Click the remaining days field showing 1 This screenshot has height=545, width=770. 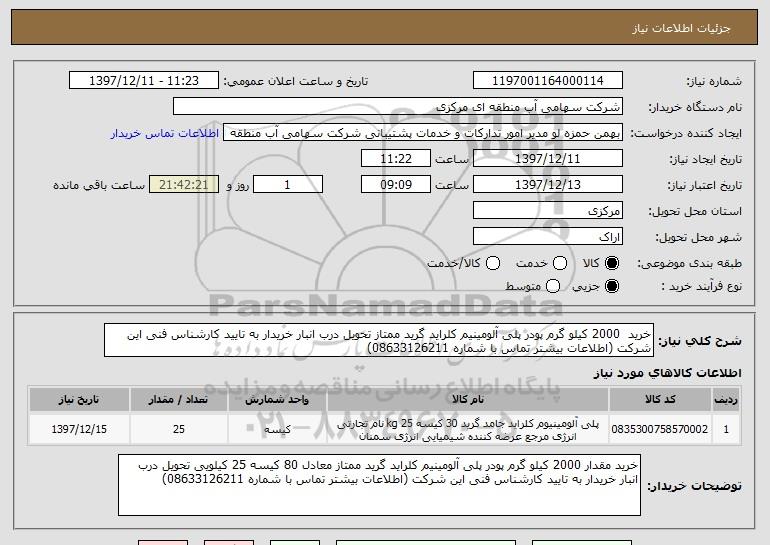(288, 185)
